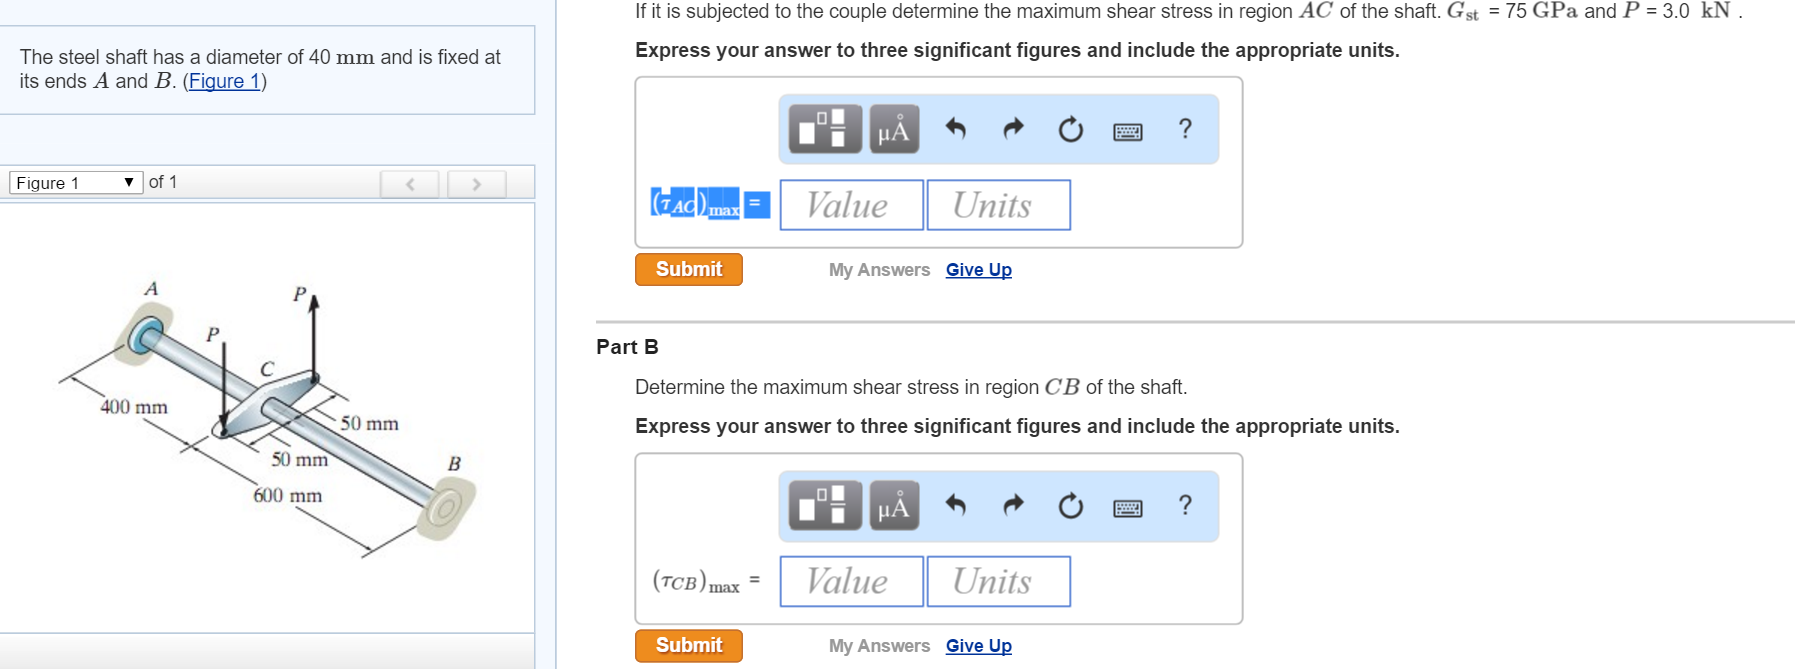The width and height of the screenshot is (1795, 669).
Task: Click the templates icon in Part A toolbar
Action: pos(825,129)
